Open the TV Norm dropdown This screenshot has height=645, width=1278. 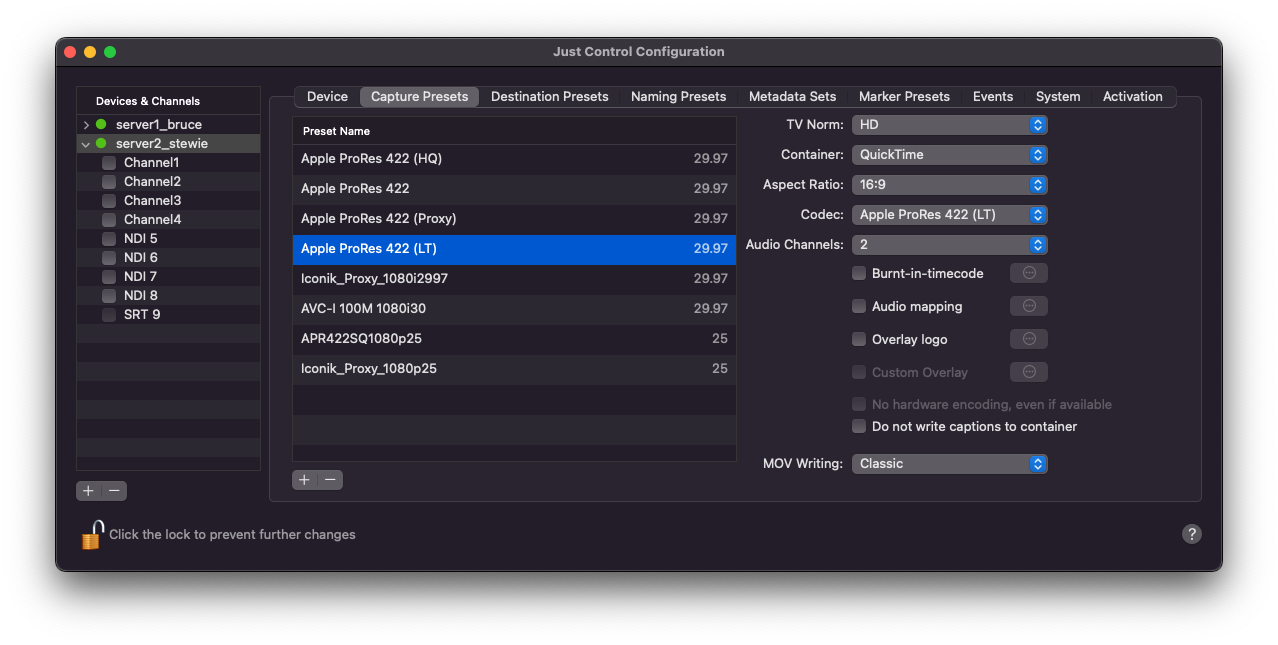[949, 125]
